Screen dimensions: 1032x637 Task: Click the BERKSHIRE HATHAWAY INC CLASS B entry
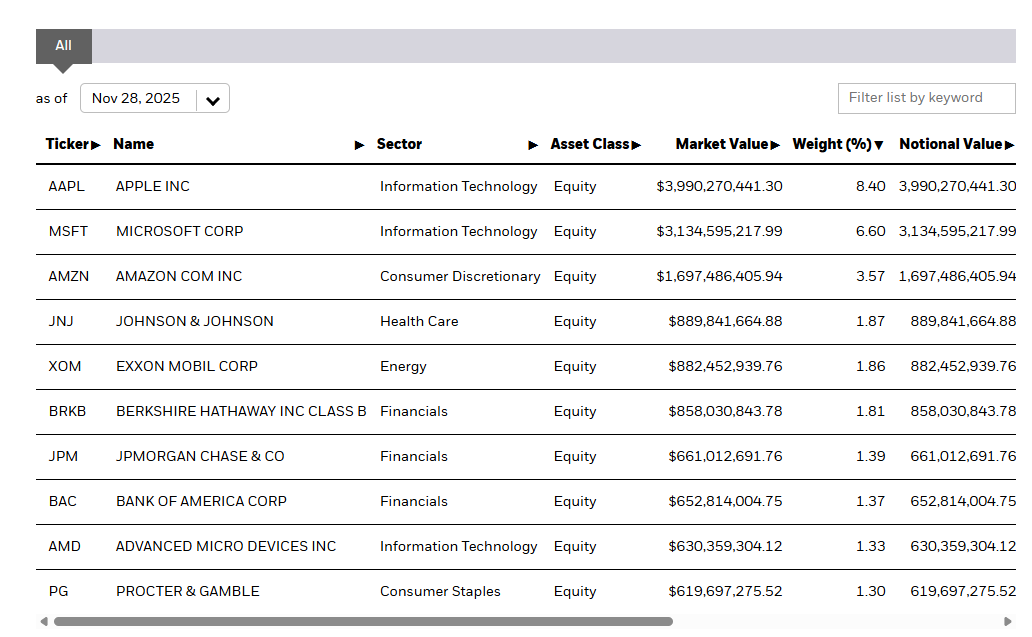[x=241, y=412]
